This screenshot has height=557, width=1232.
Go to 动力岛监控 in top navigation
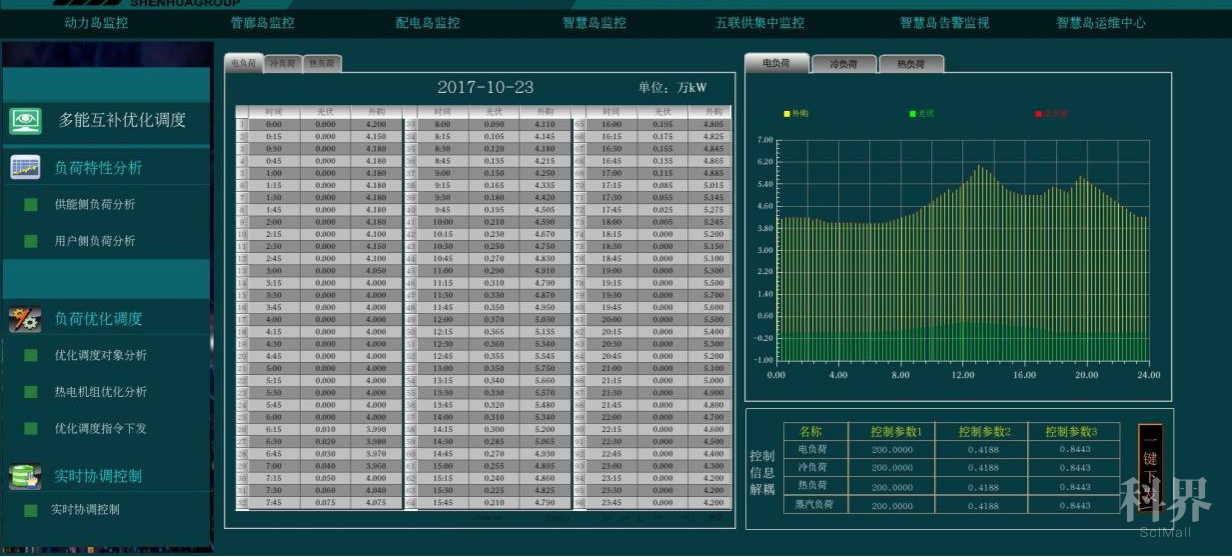pos(96,22)
